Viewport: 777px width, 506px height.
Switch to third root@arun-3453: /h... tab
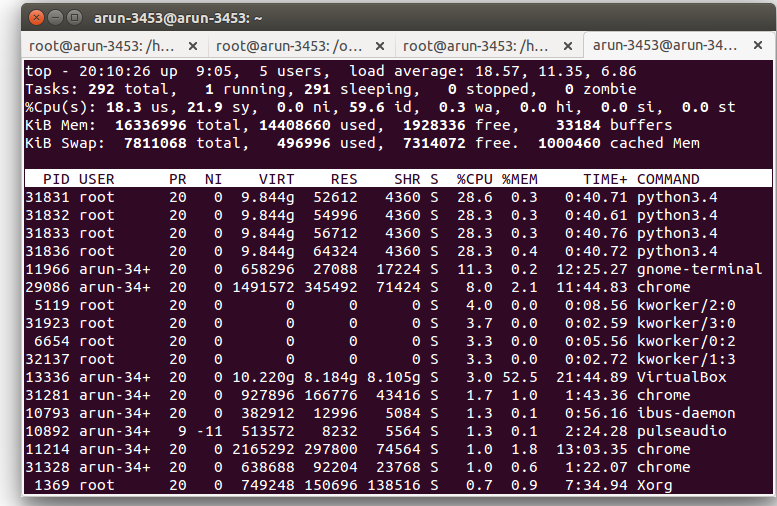(476, 46)
